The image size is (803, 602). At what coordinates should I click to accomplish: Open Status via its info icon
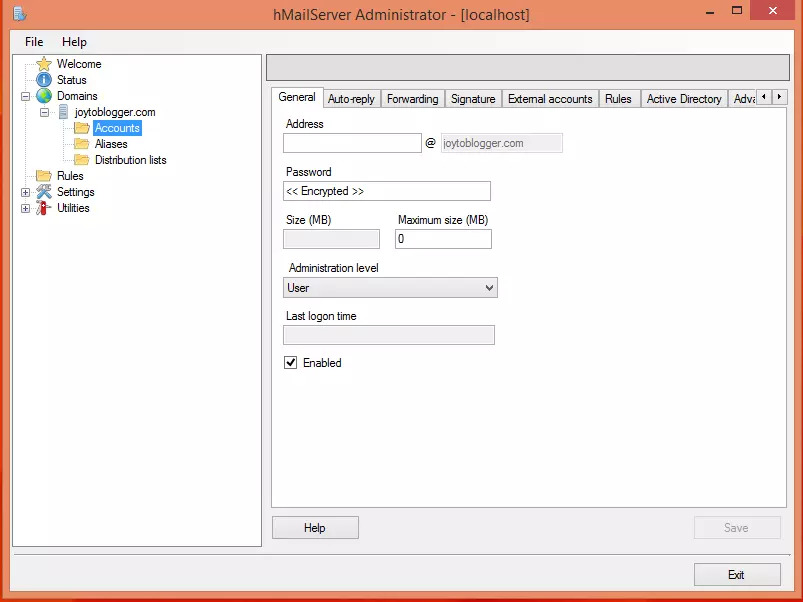pos(44,80)
